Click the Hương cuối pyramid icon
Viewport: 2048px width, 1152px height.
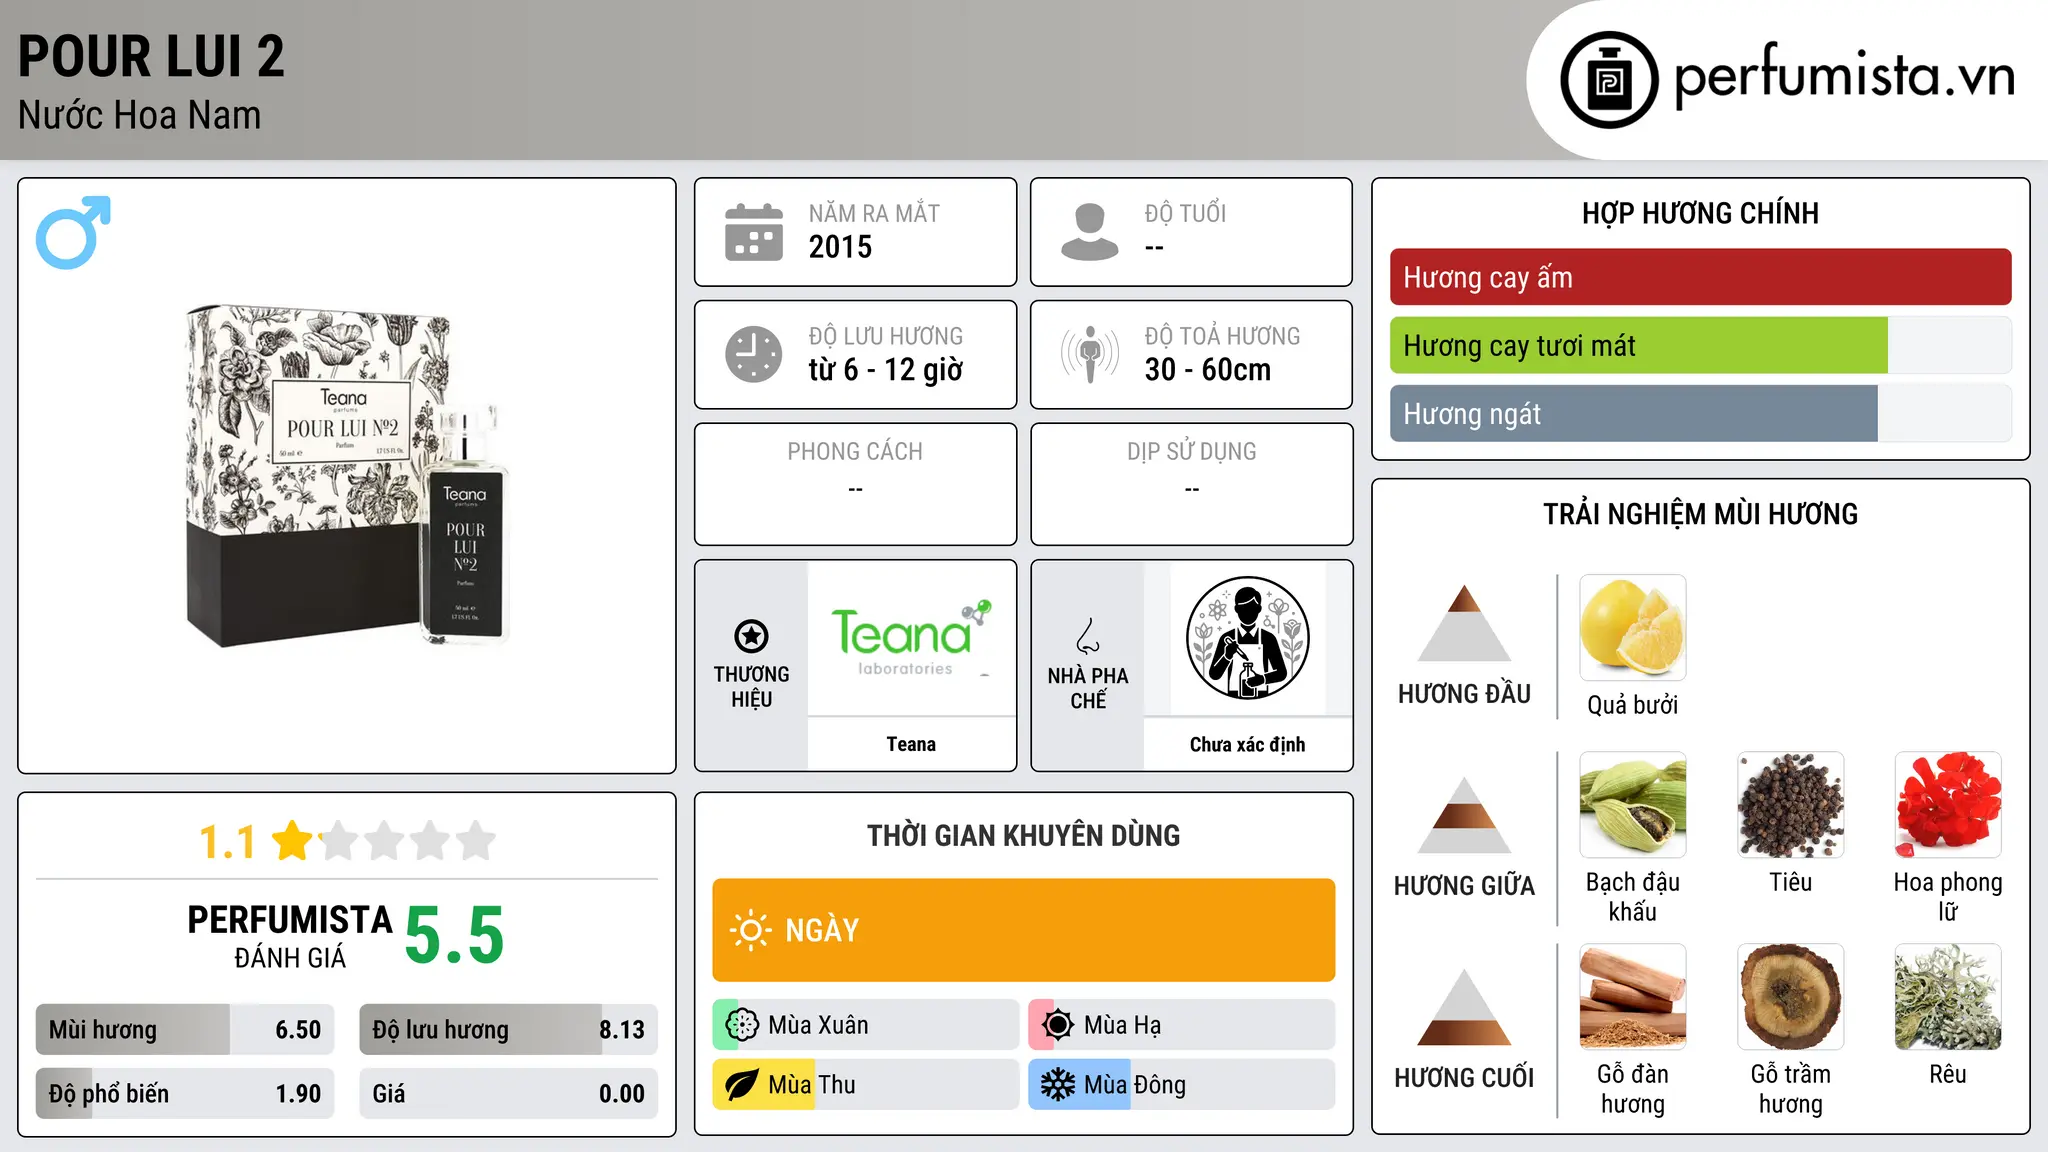click(1464, 1007)
